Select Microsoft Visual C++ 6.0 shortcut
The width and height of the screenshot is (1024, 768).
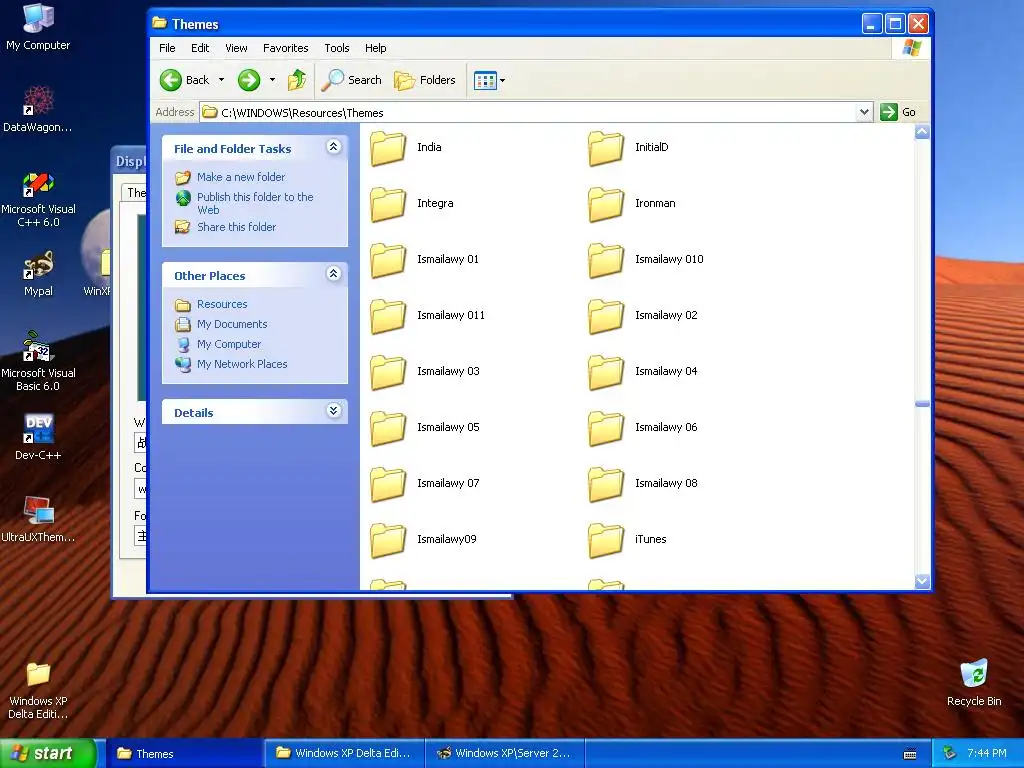pyautogui.click(x=38, y=199)
